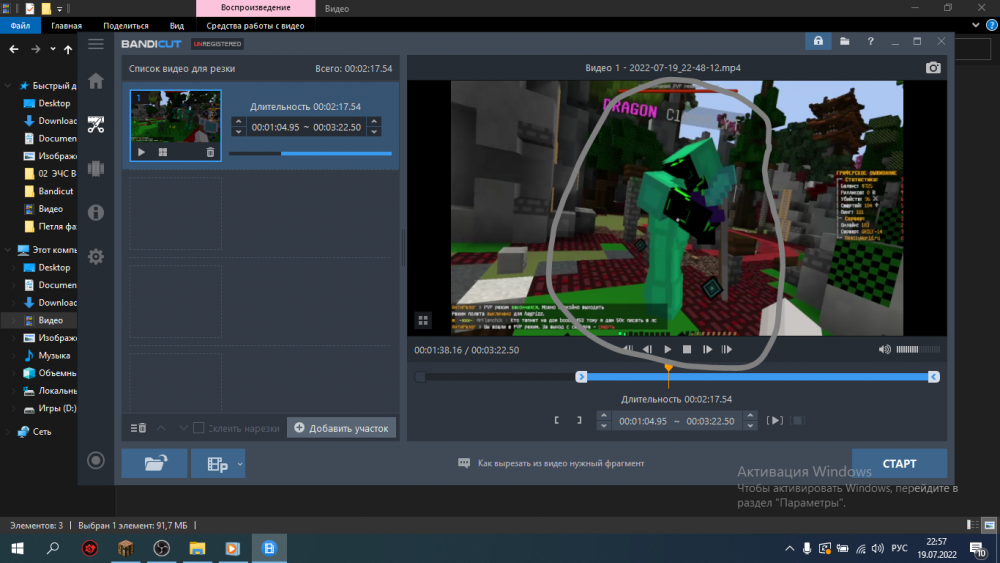This screenshot has height=563, width=1000.
Task: Open Средства работы с видео tab
Action: (x=255, y=26)
